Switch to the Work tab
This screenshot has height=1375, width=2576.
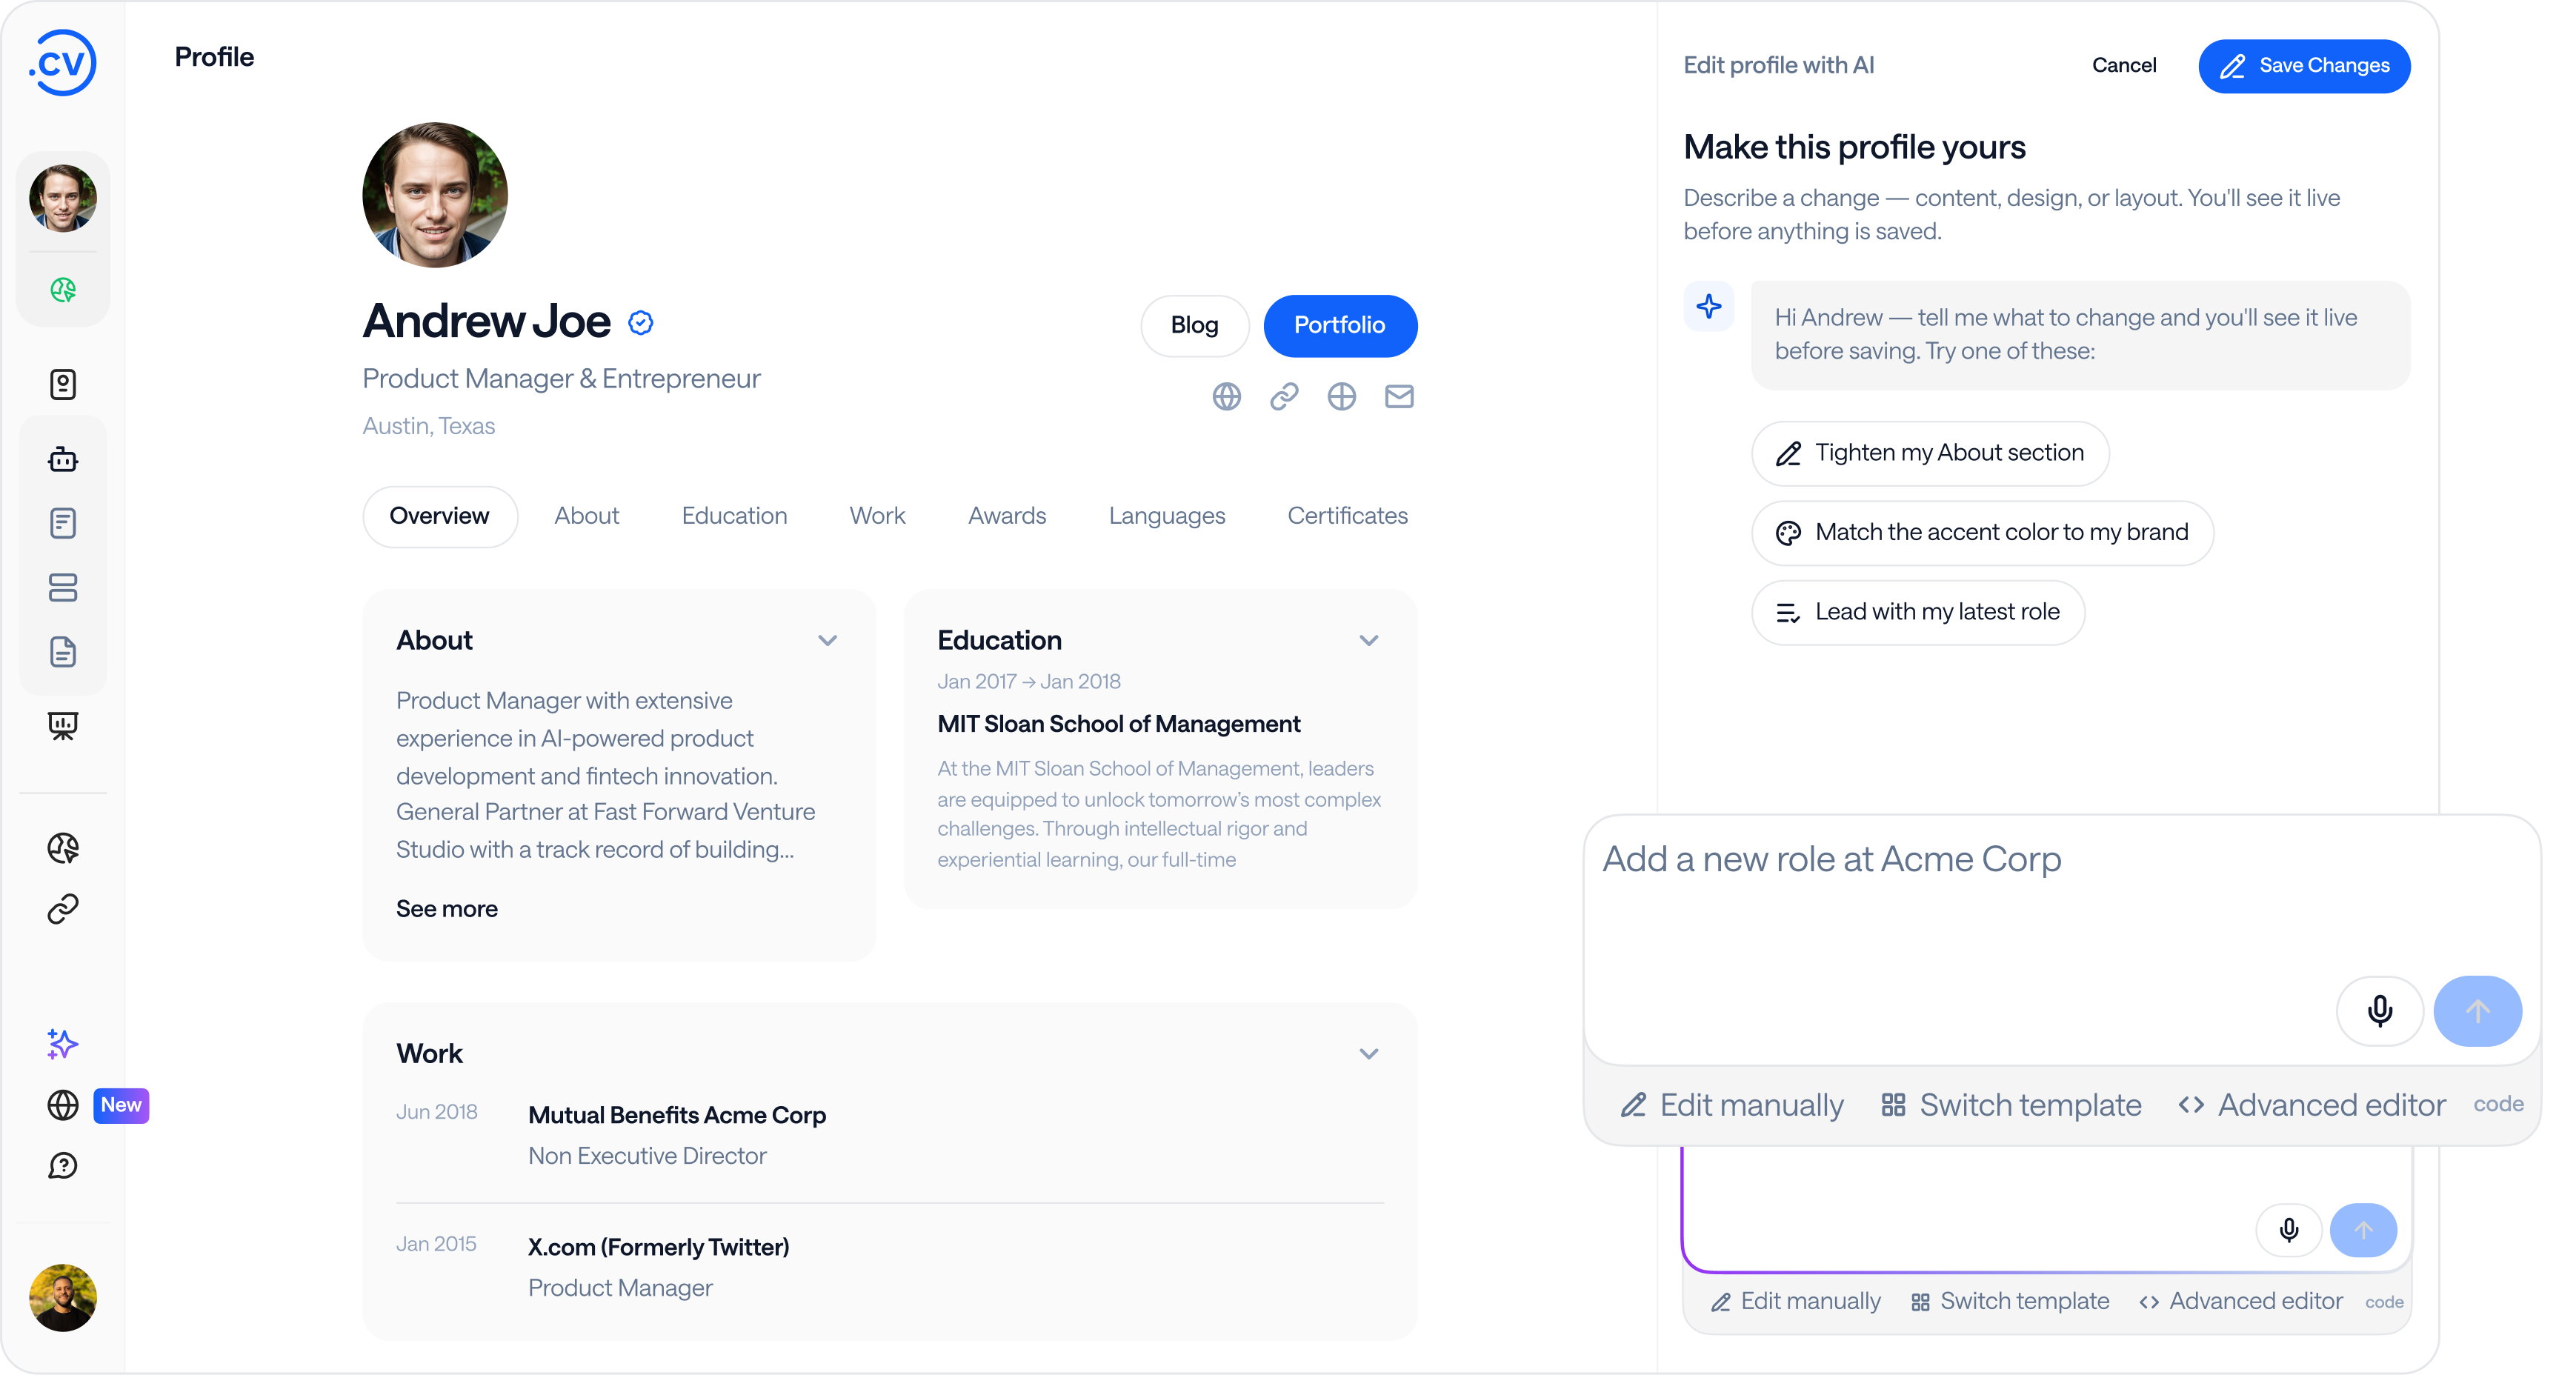(877, 516)
